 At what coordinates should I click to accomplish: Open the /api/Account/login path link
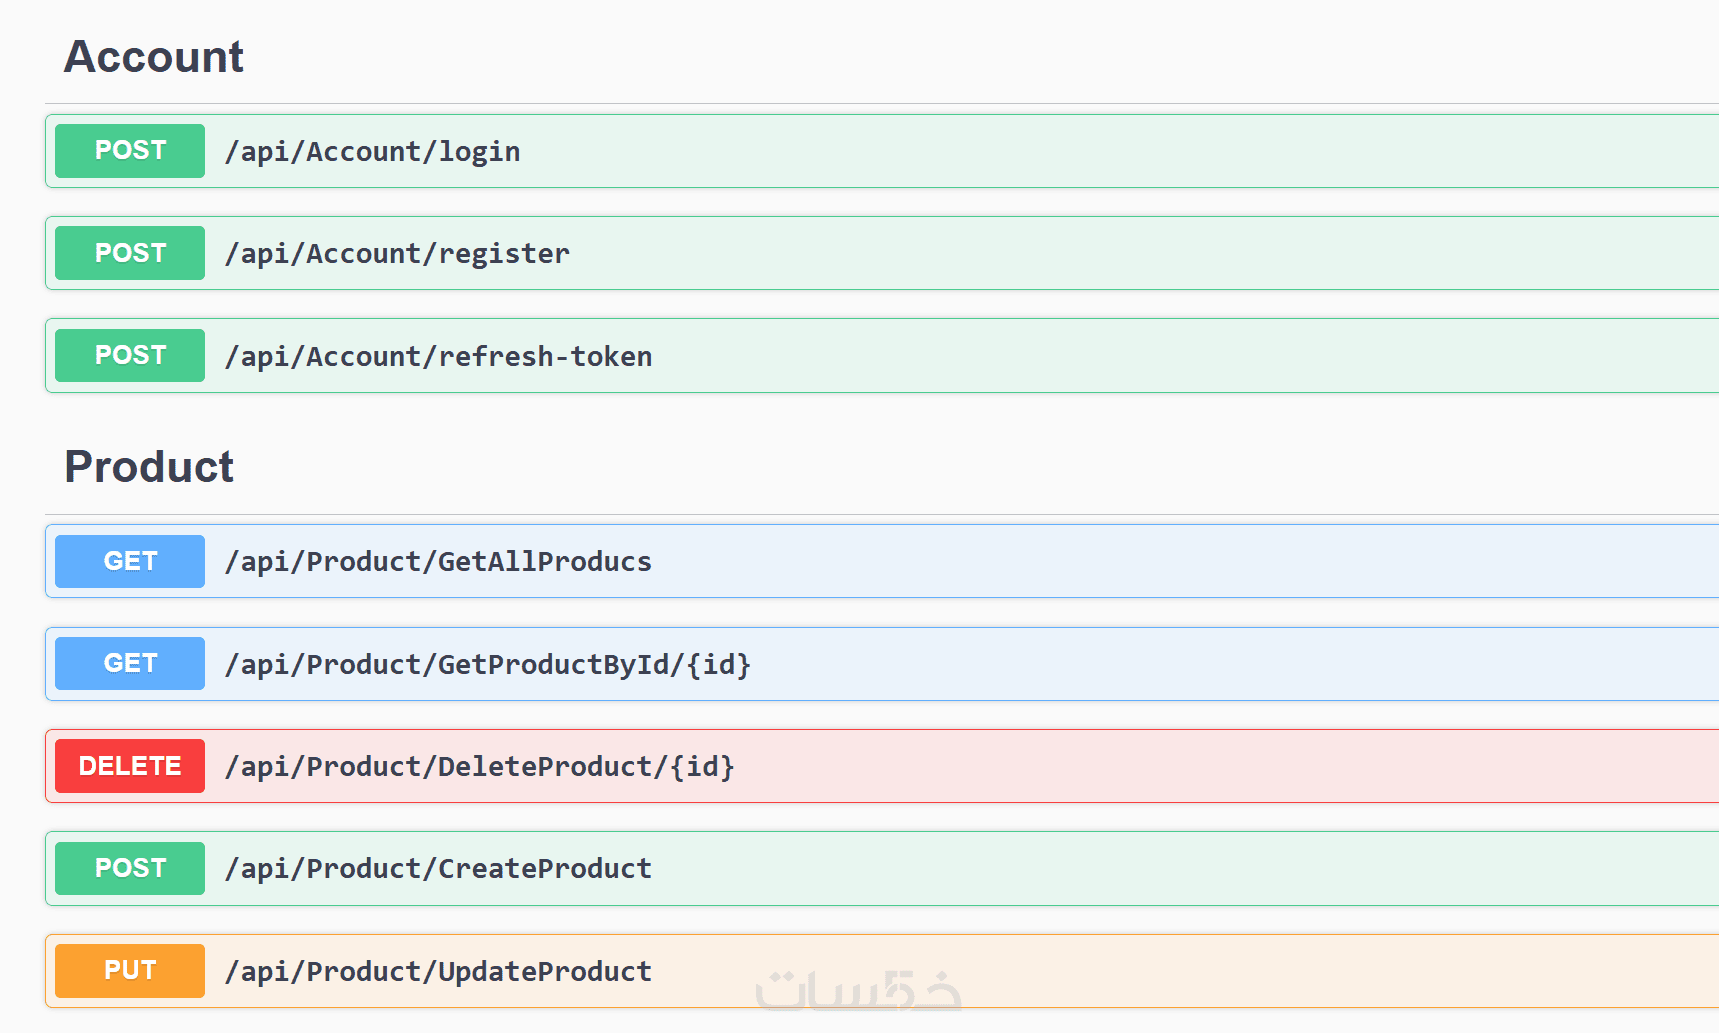point(372,152)
